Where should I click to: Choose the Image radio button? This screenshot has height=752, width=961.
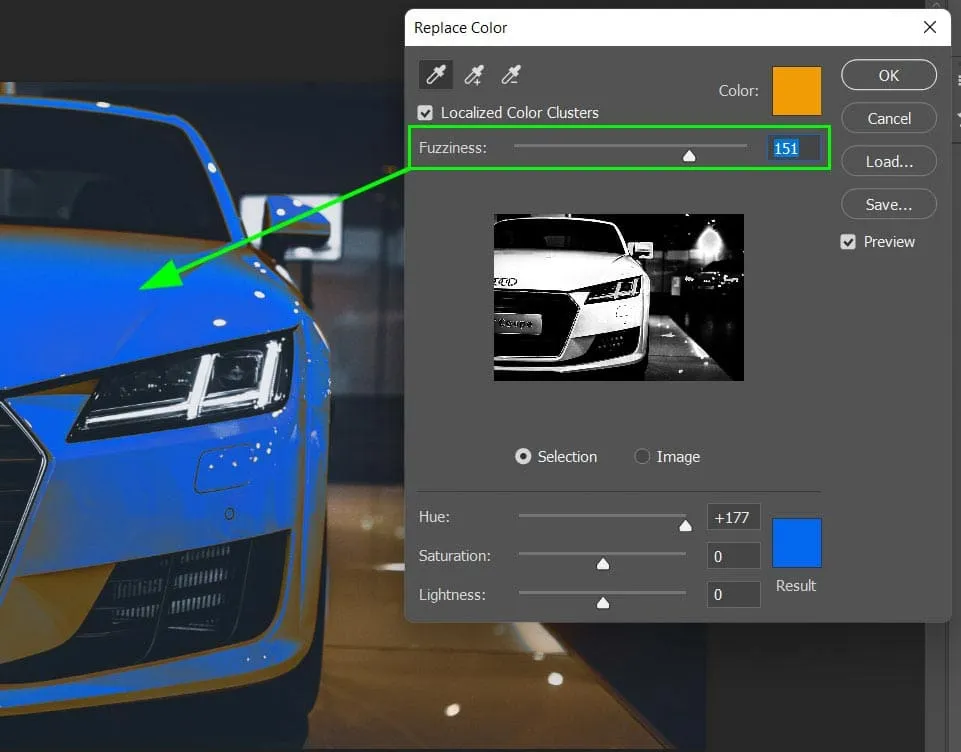tap(643, 457)
